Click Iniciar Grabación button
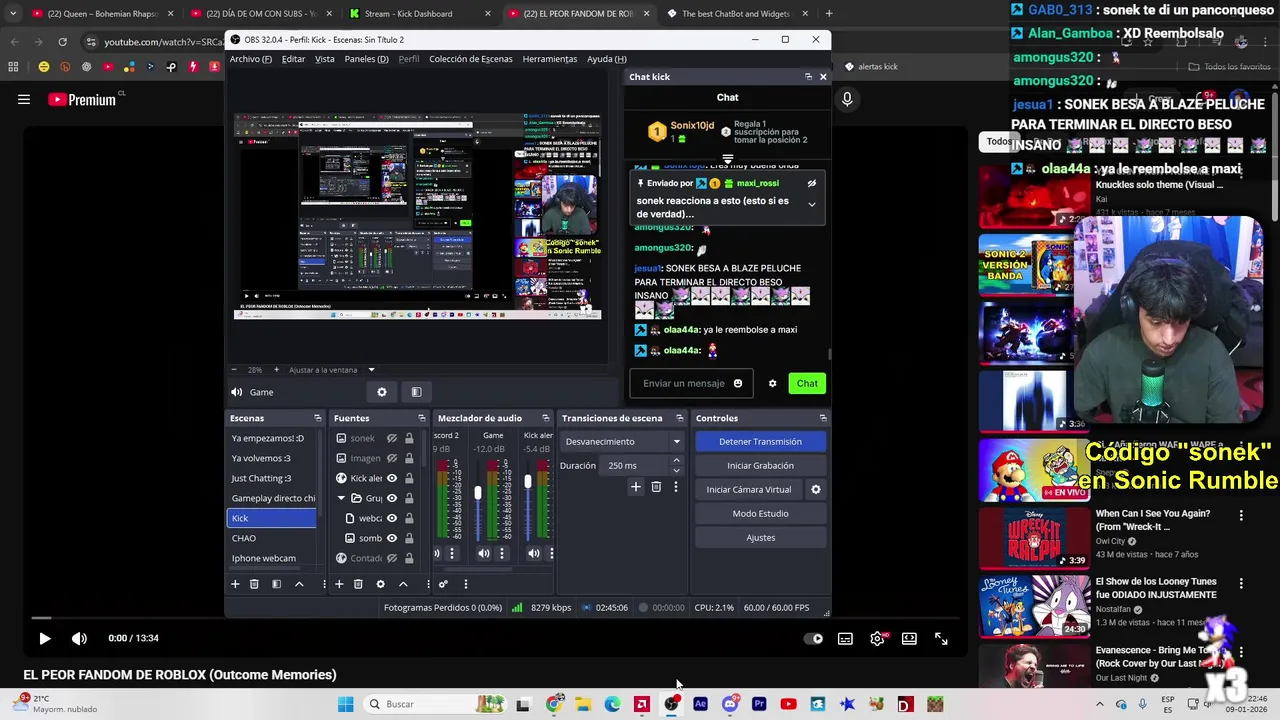The image size is (1280, 720). (760, 465)
